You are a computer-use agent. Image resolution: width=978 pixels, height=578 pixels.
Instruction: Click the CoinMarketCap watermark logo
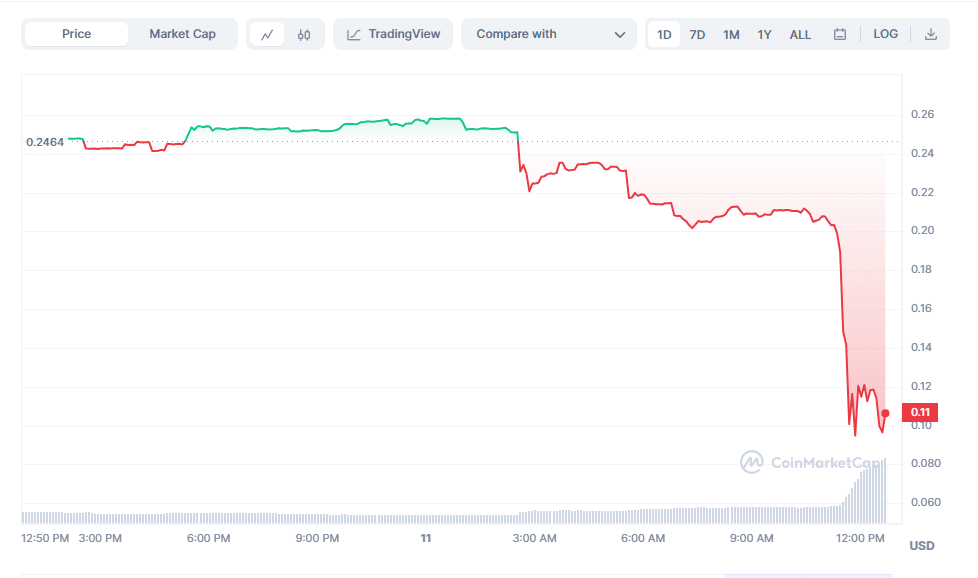pos(812,462)
